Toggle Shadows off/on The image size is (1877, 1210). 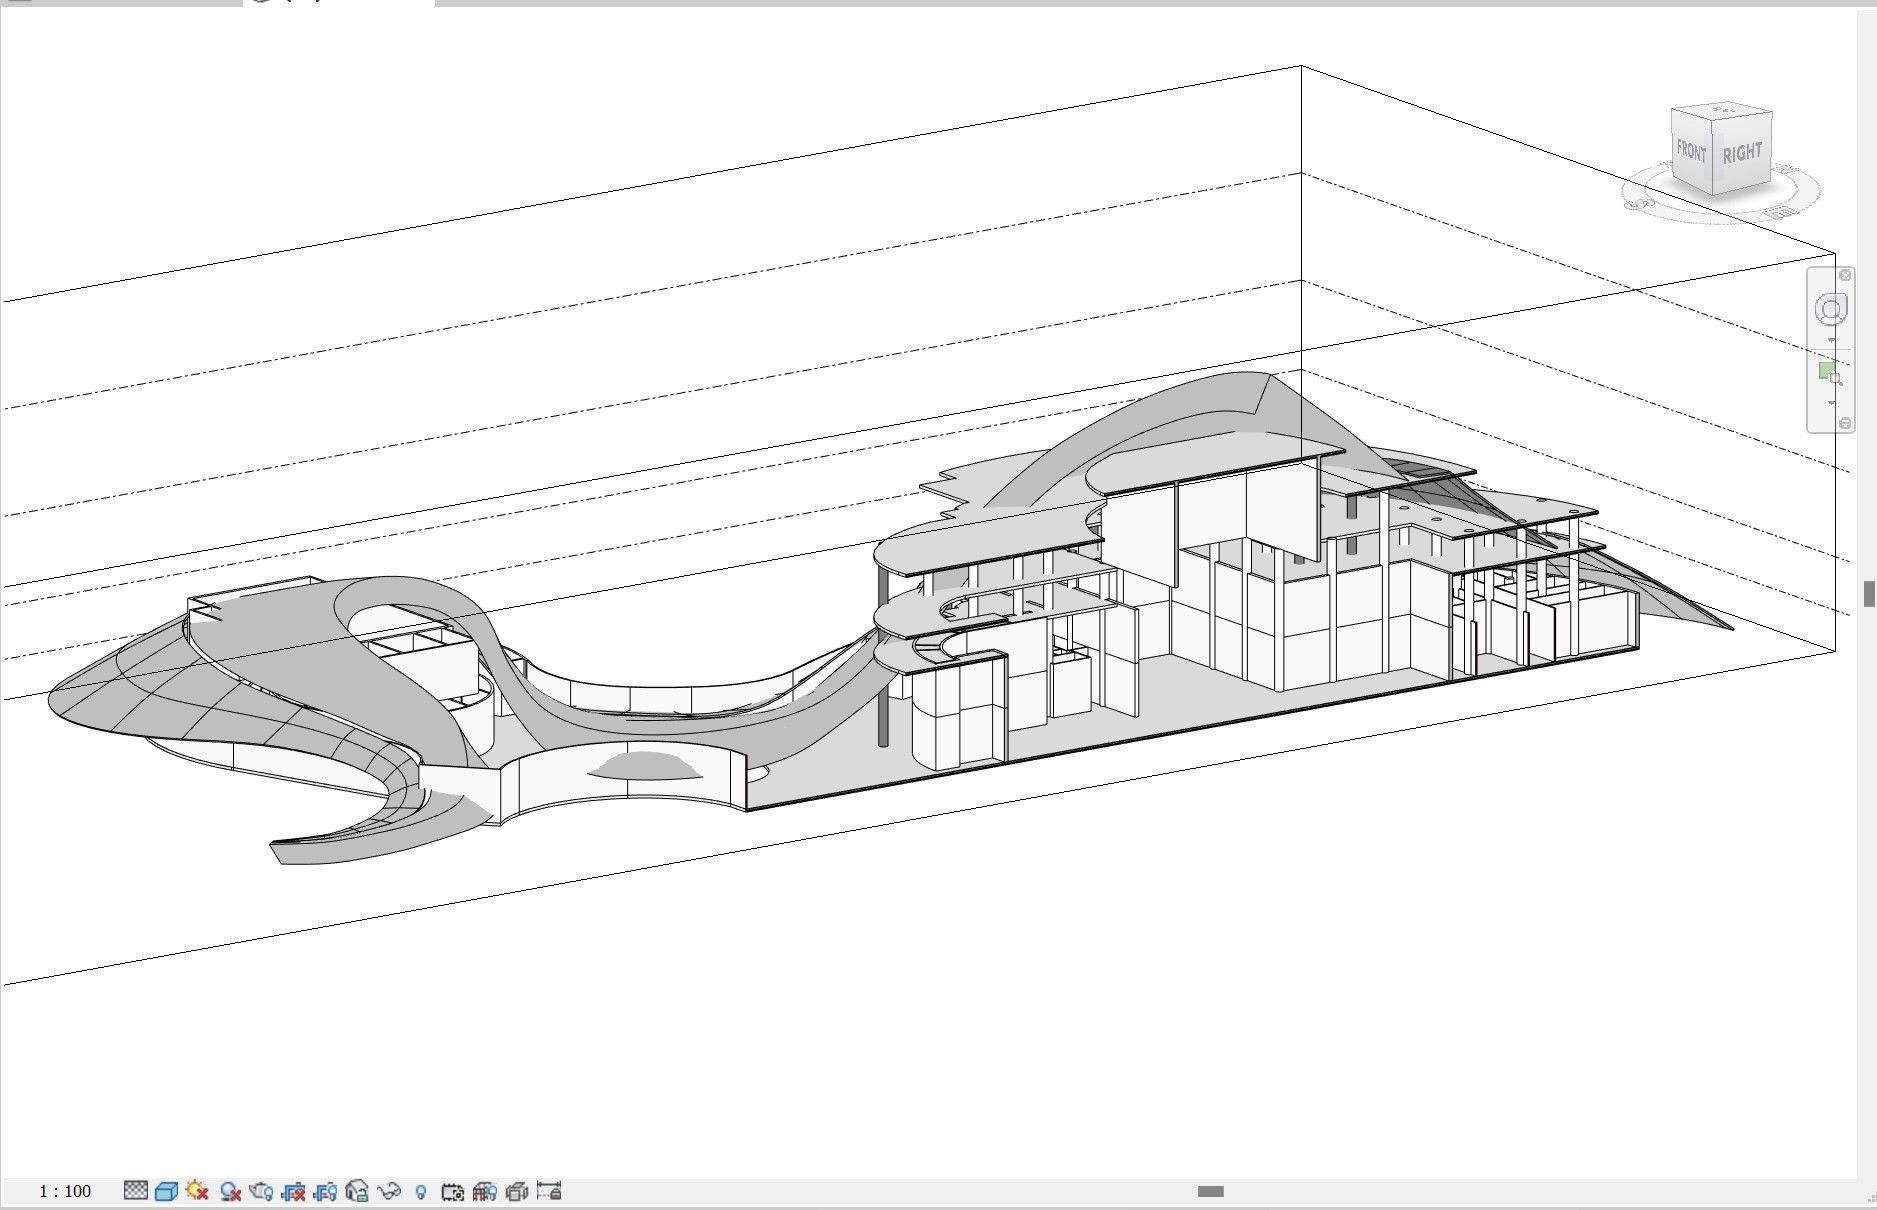coord(230,1191)
